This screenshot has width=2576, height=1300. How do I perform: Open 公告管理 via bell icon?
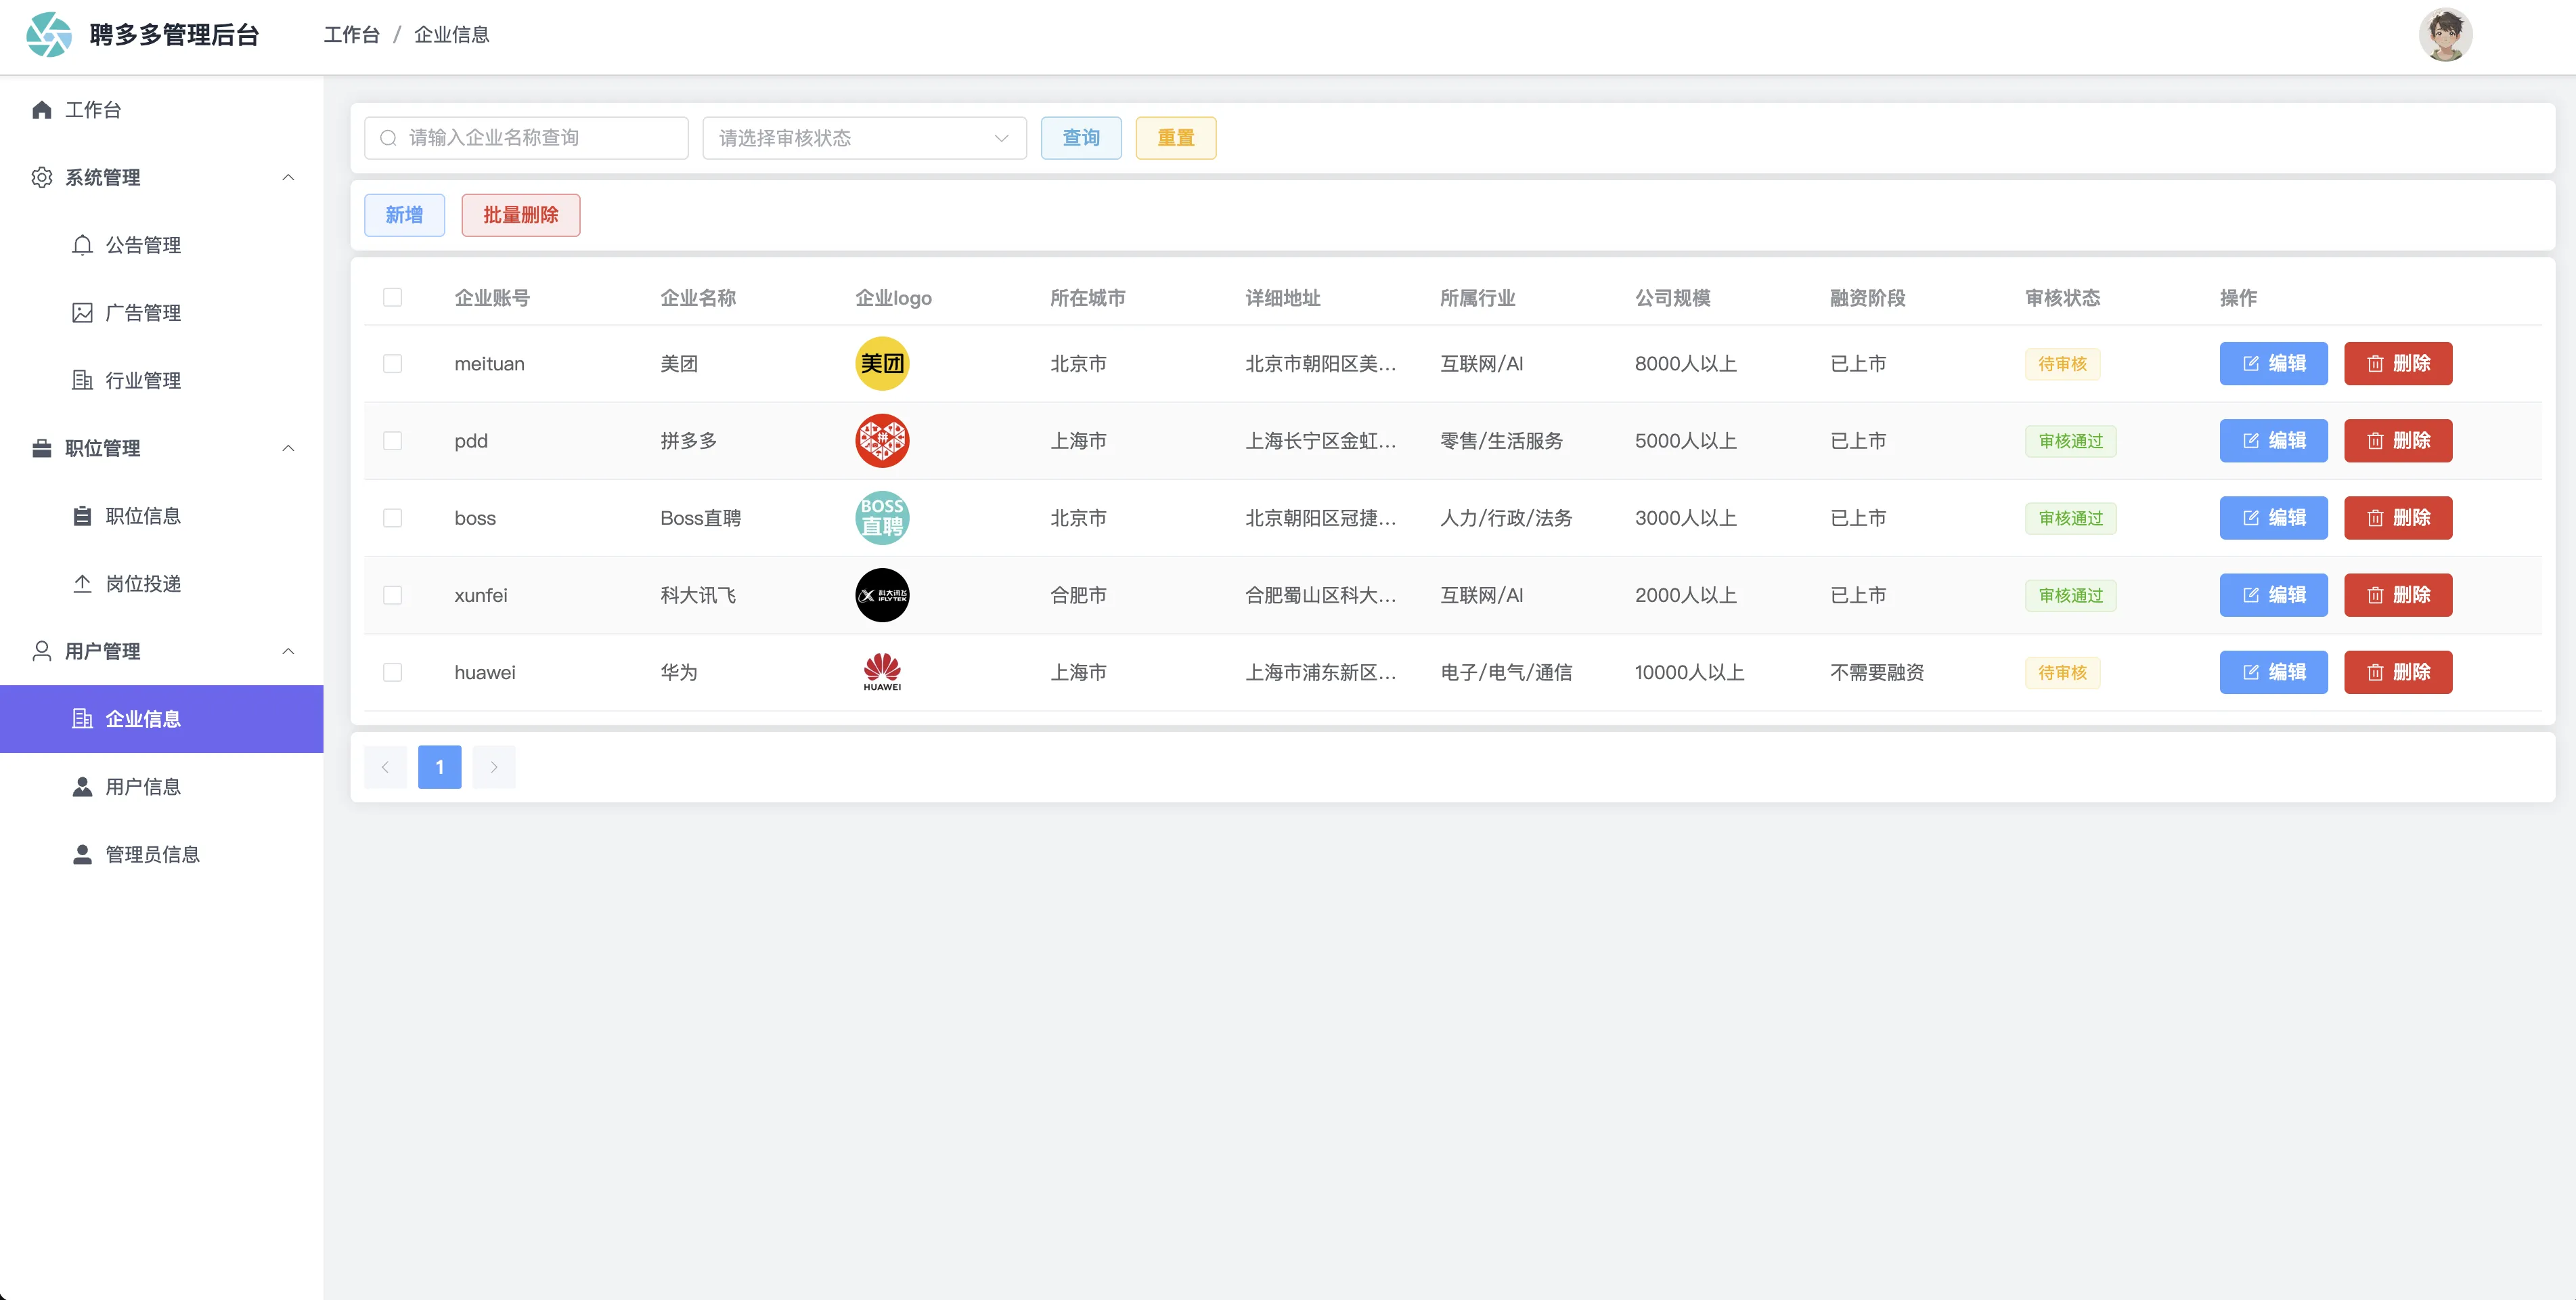(83, 245)
